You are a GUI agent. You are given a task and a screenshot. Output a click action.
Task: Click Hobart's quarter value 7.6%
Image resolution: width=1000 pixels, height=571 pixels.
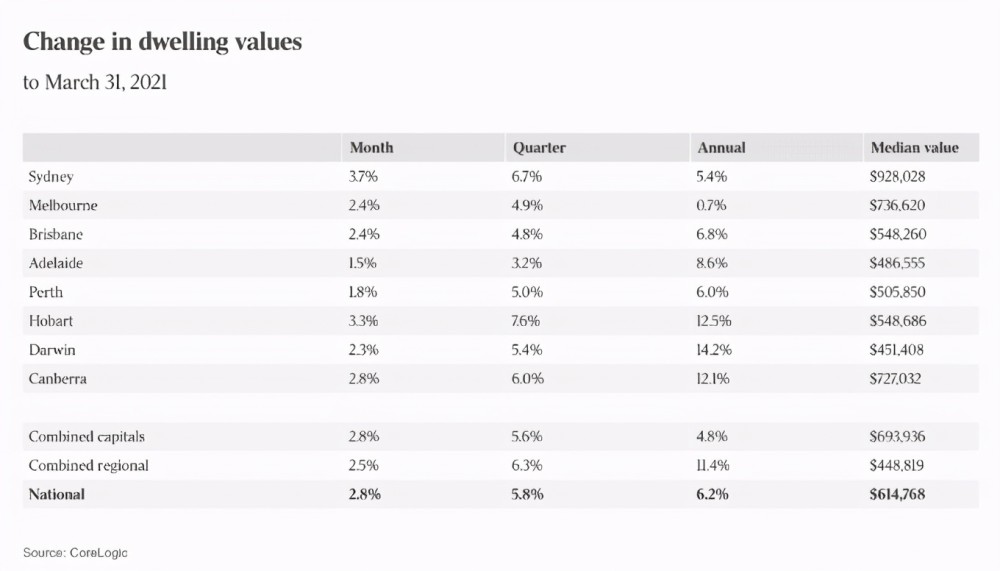[x=528, y=321]
